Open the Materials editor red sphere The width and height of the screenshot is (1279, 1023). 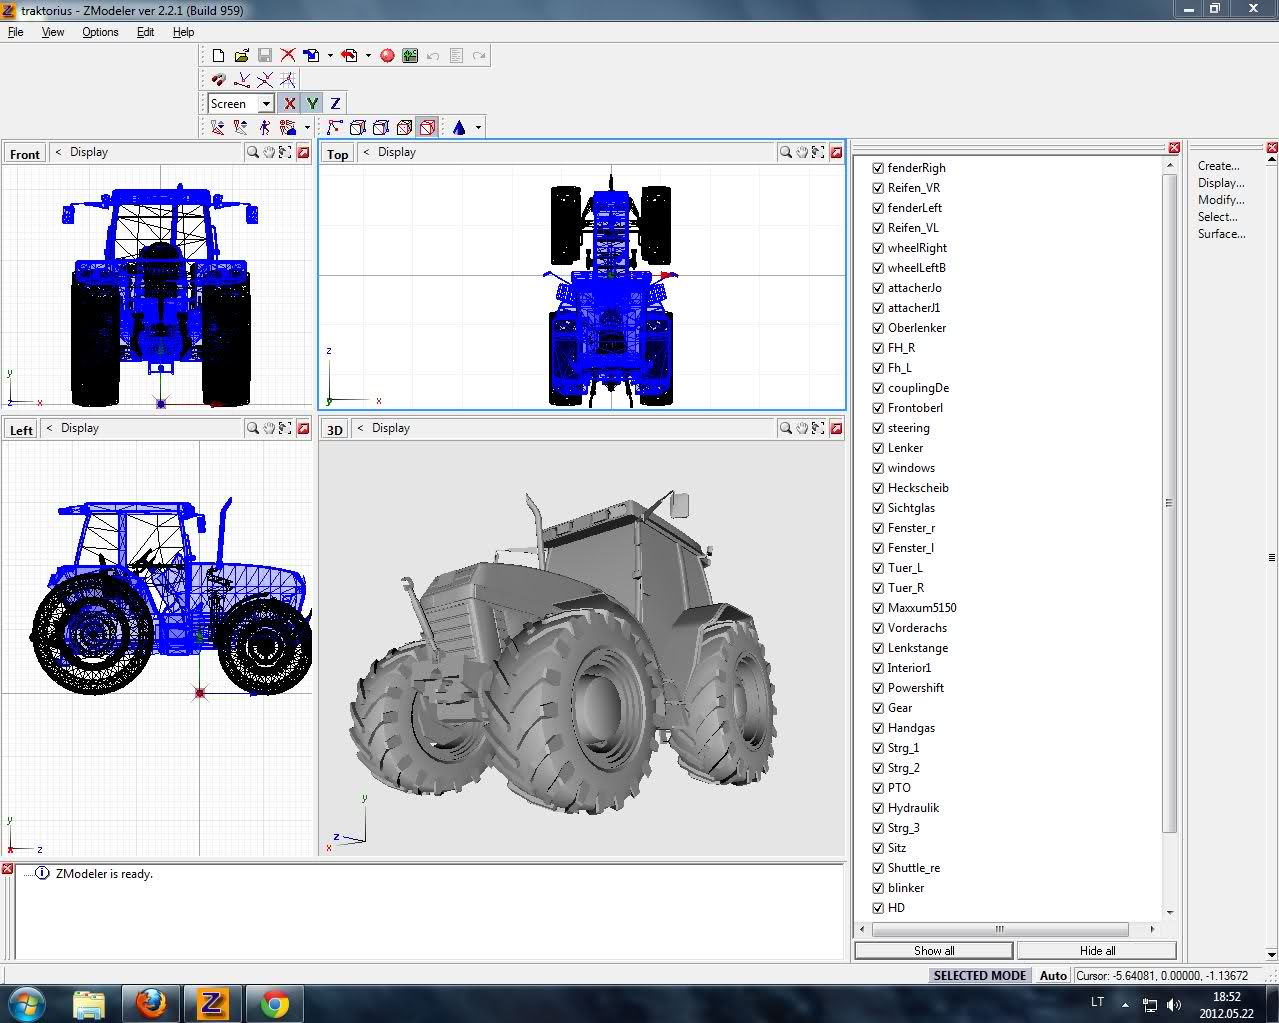click(x=387, y=56)
